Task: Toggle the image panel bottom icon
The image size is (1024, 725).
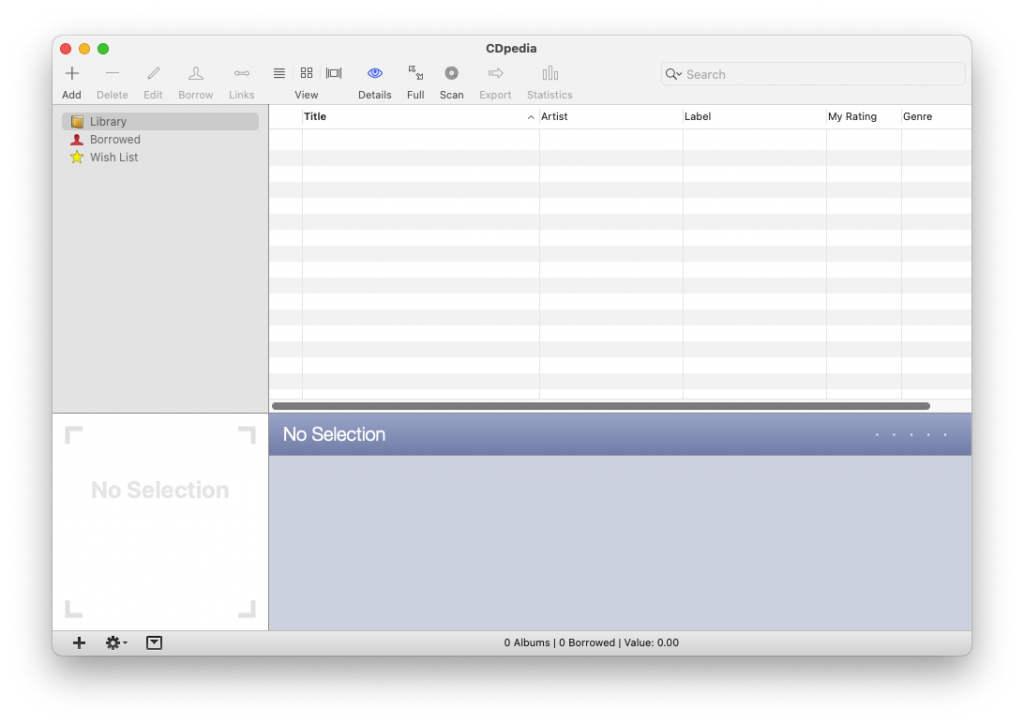Action: [154, 643]
